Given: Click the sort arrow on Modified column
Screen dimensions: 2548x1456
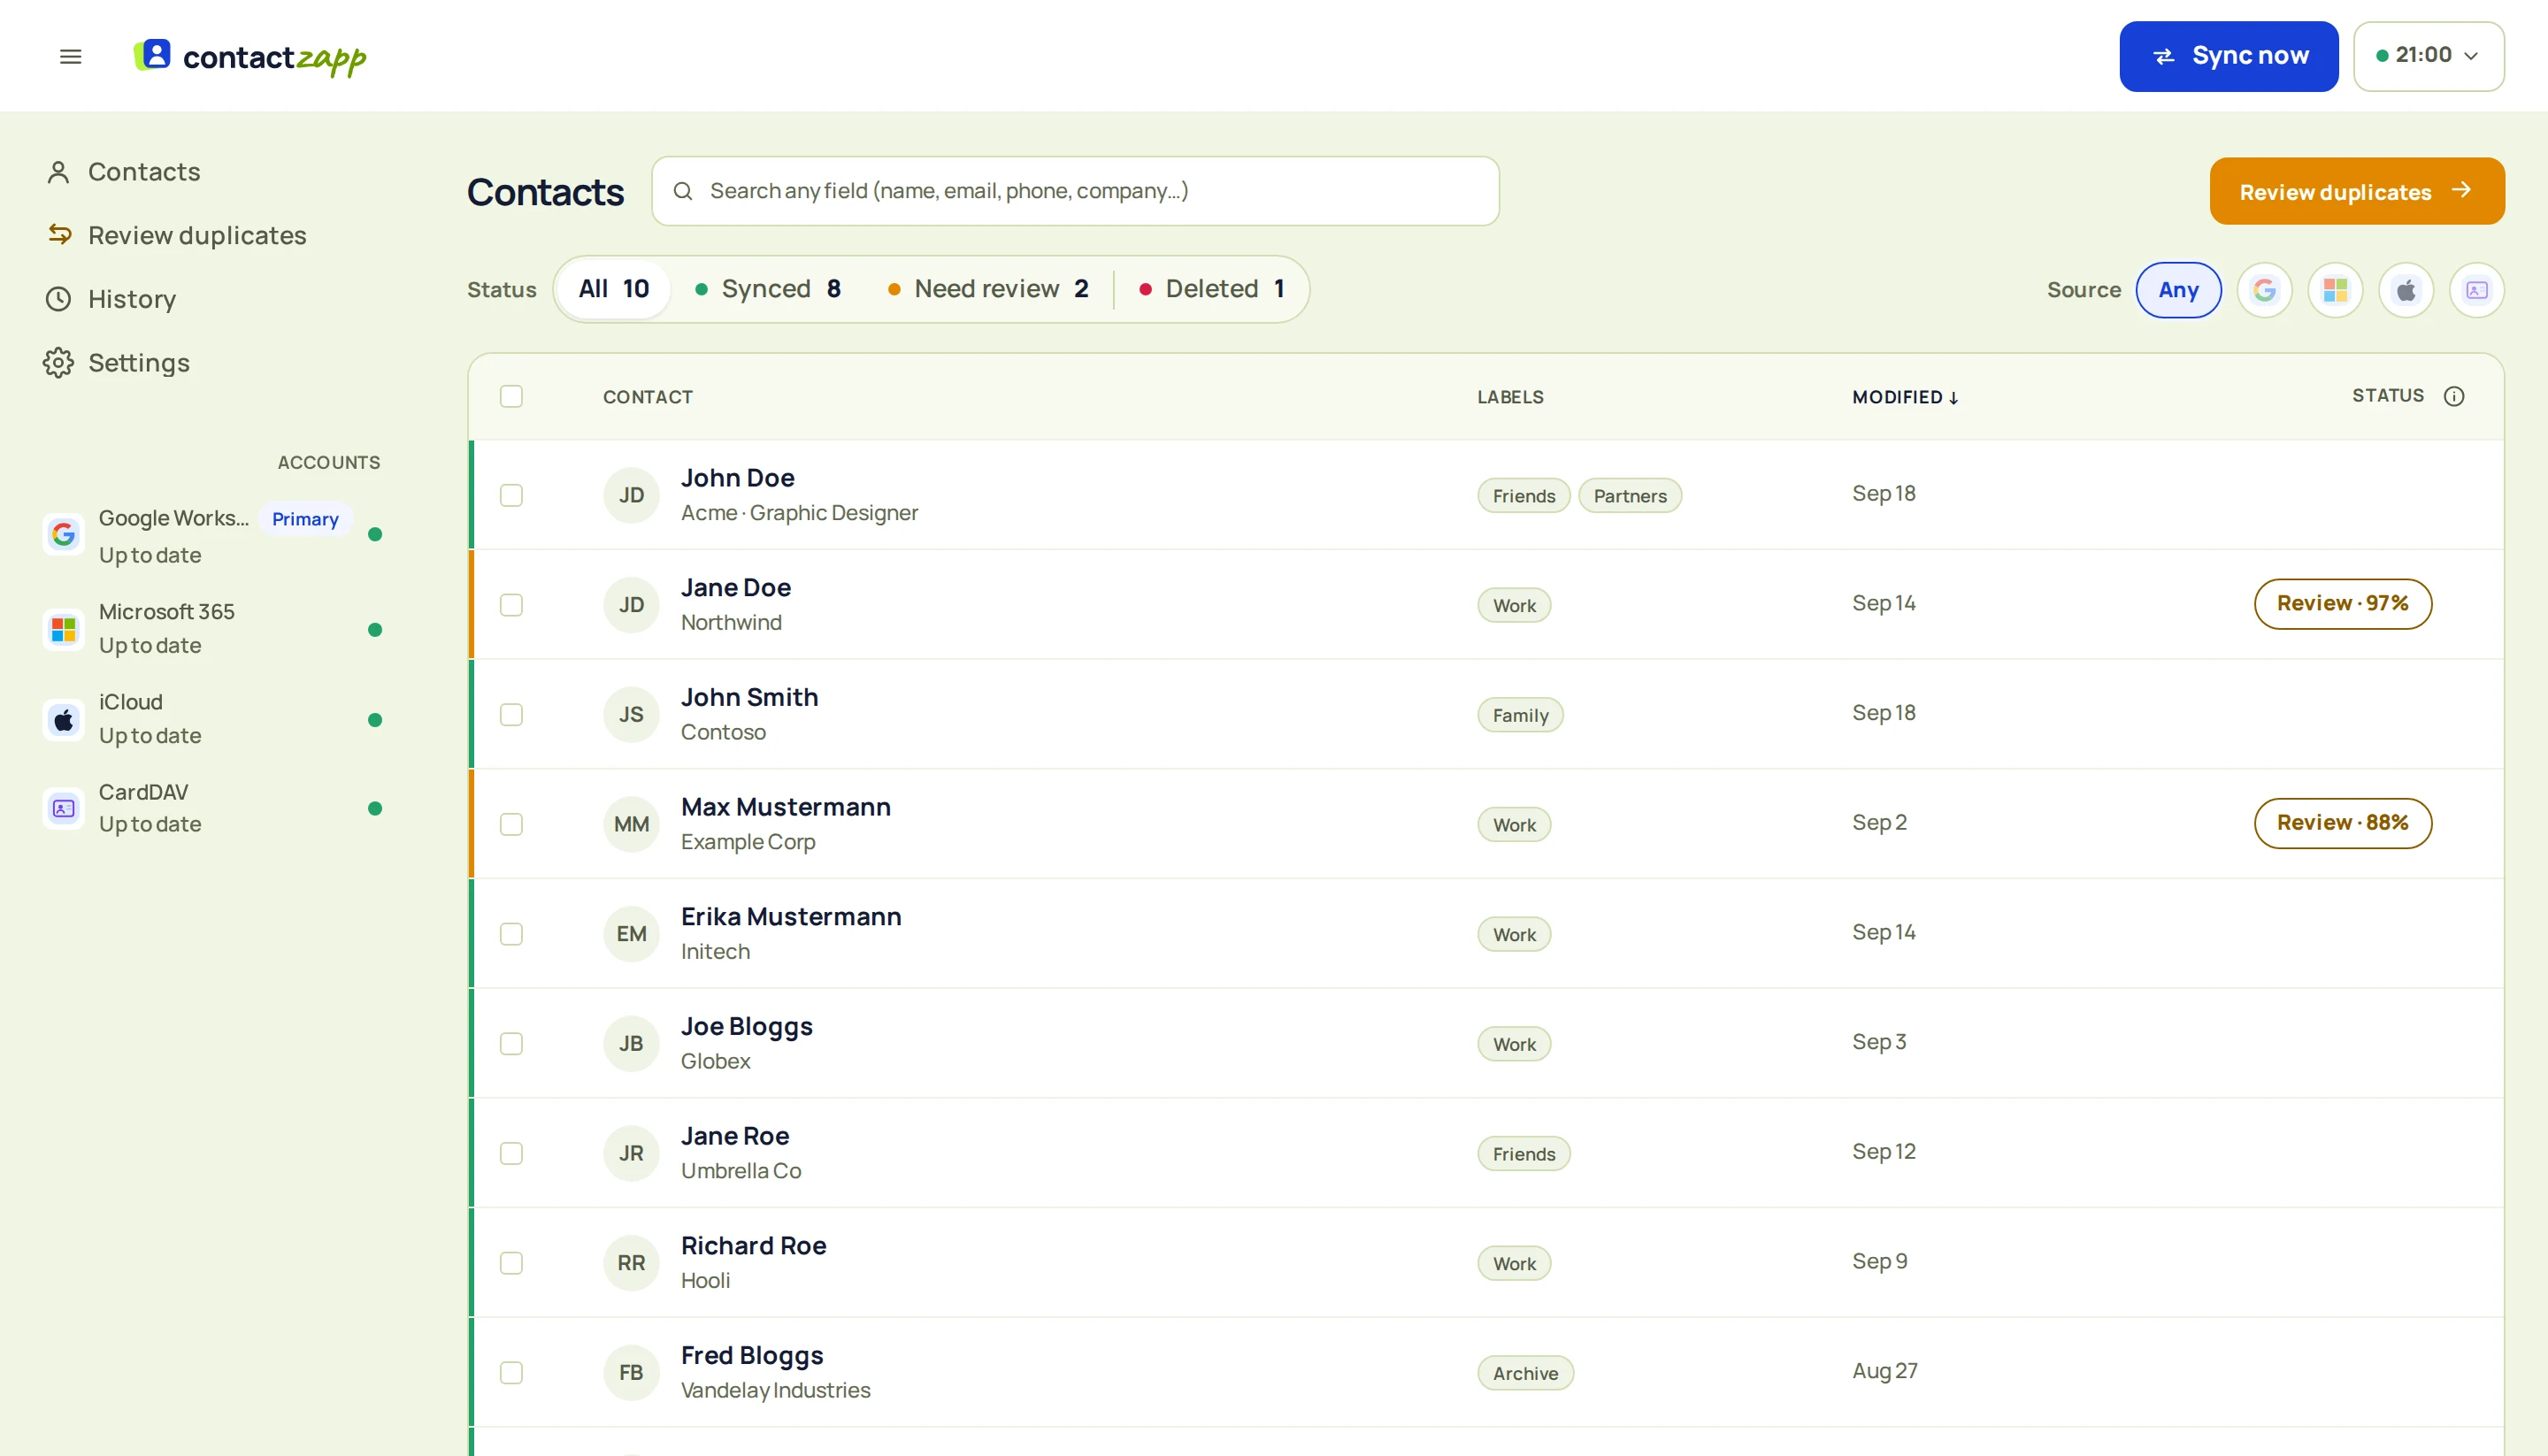Looking at the screenshot, I should coord(1953,398).
